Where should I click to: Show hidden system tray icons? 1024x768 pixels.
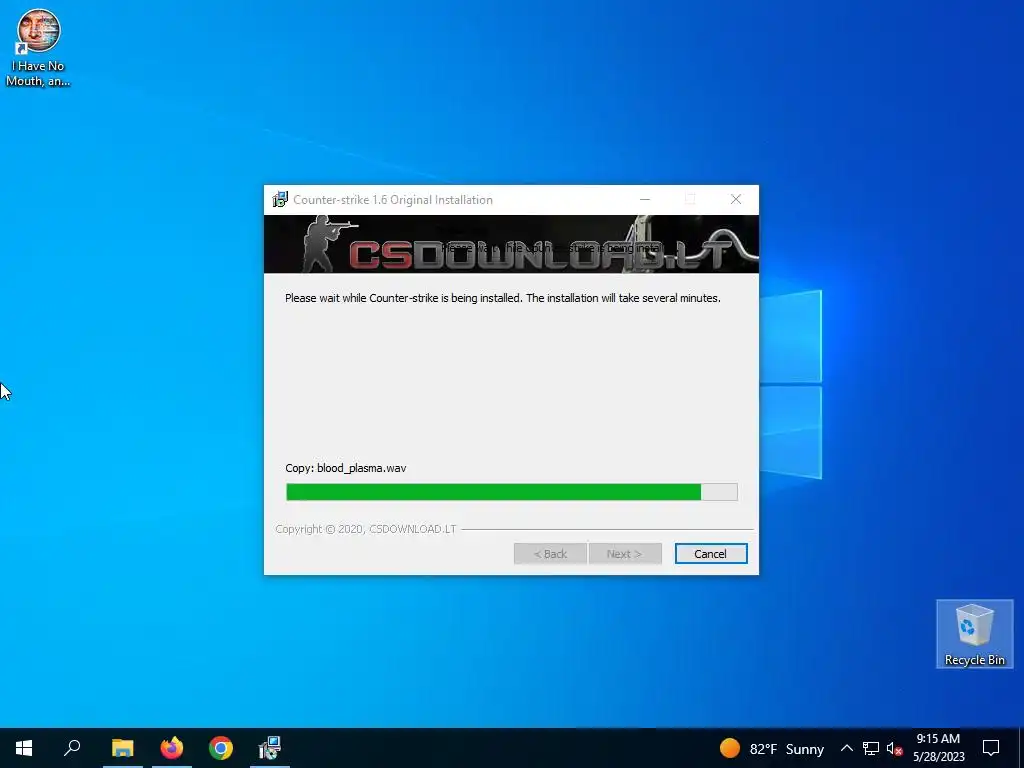846,748
